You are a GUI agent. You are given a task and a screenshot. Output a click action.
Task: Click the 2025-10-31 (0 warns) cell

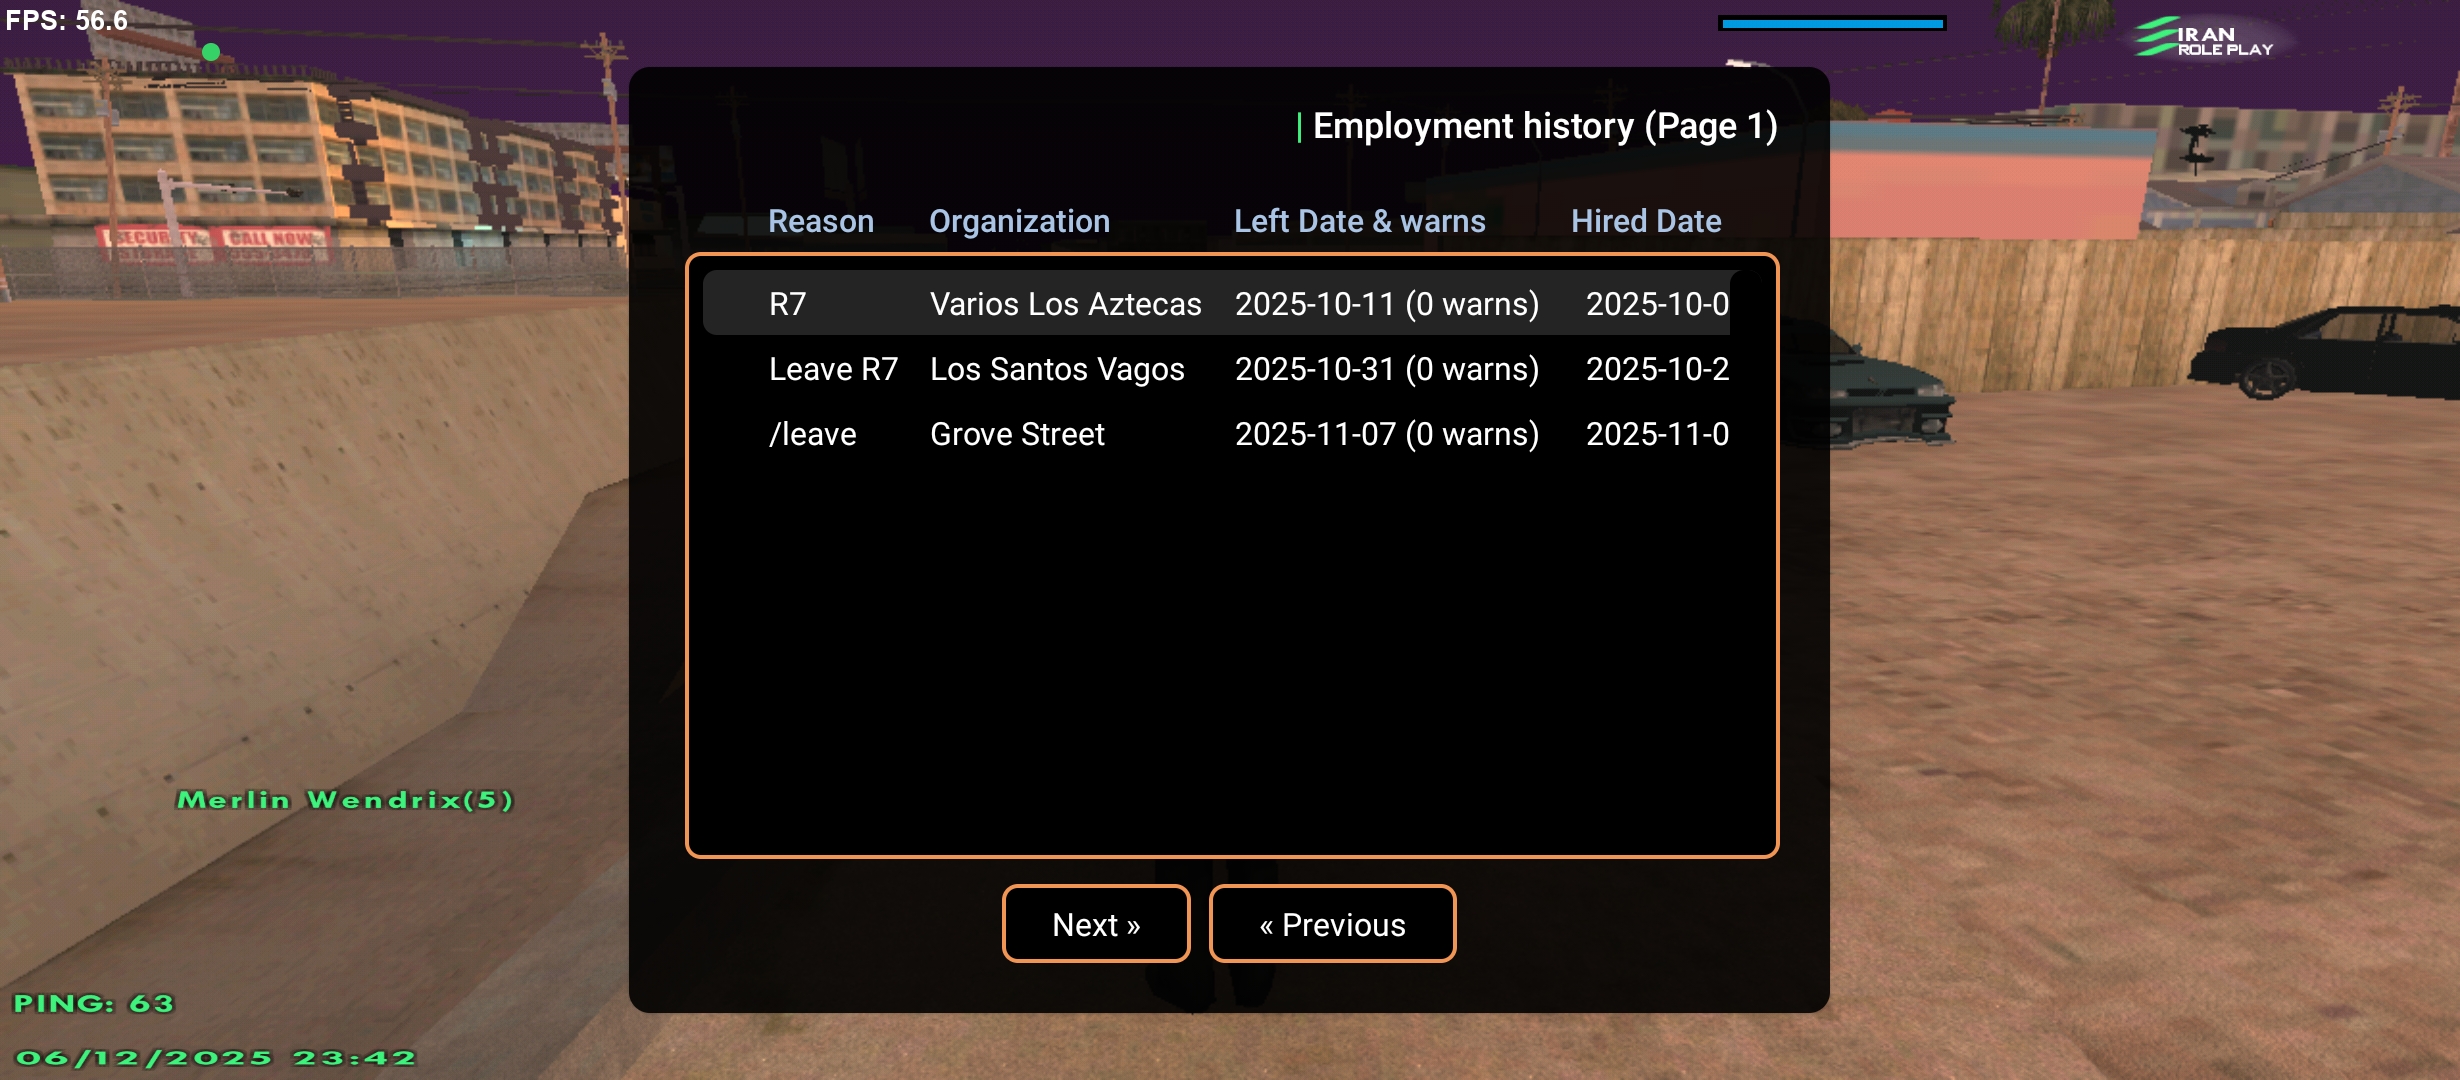click(1386, 369)
